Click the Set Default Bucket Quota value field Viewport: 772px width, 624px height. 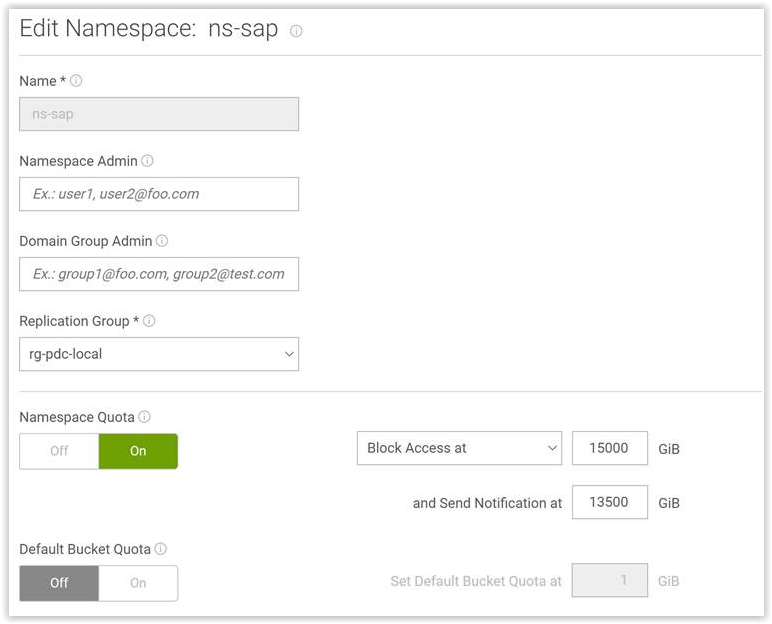coord(610,580)
